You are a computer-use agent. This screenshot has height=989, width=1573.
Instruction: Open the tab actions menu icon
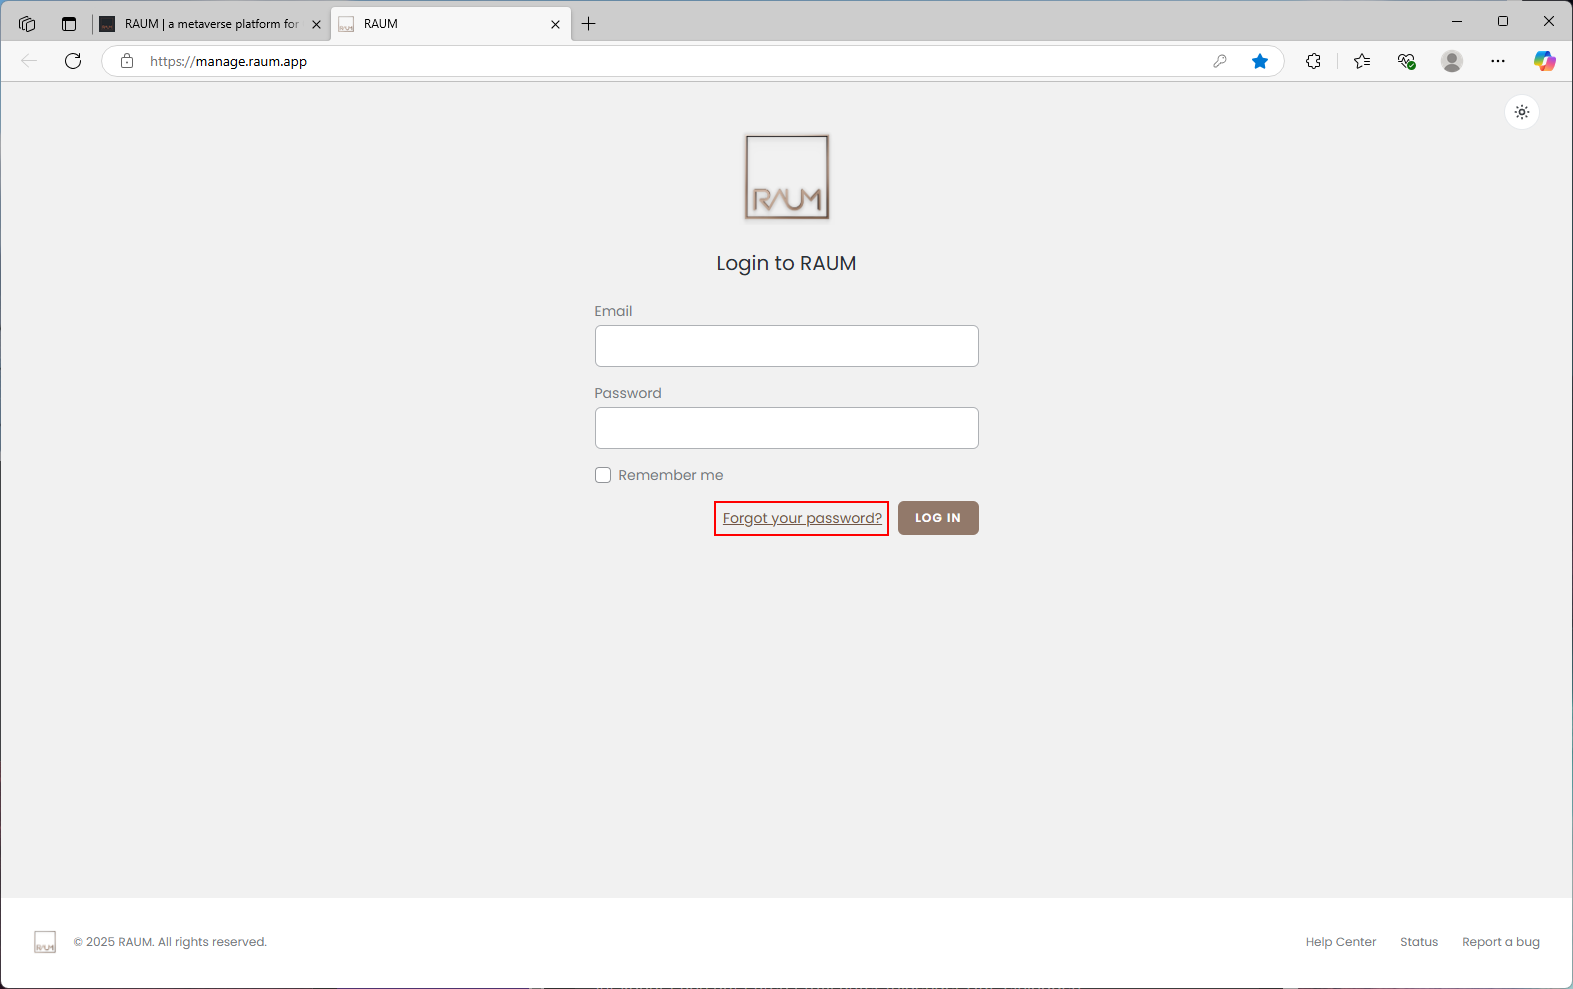[69, 24]
